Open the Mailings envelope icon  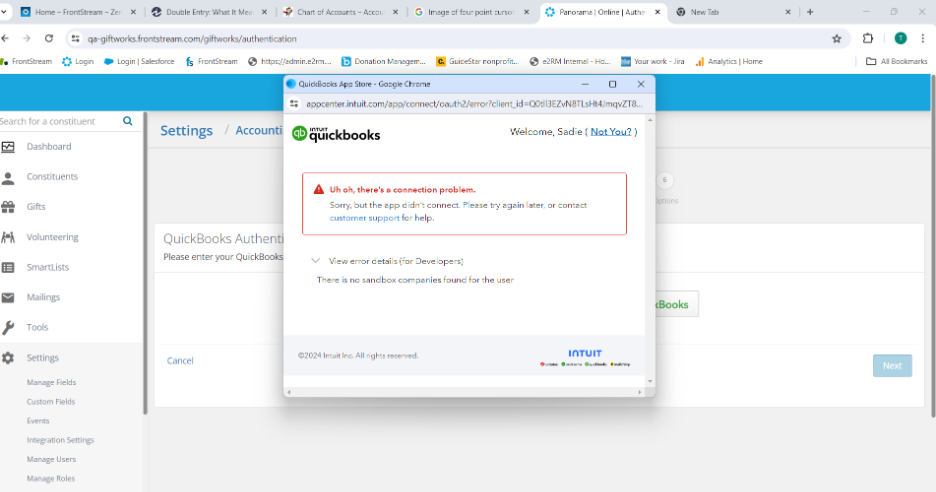pyautogui.click(x=8, y=297)
